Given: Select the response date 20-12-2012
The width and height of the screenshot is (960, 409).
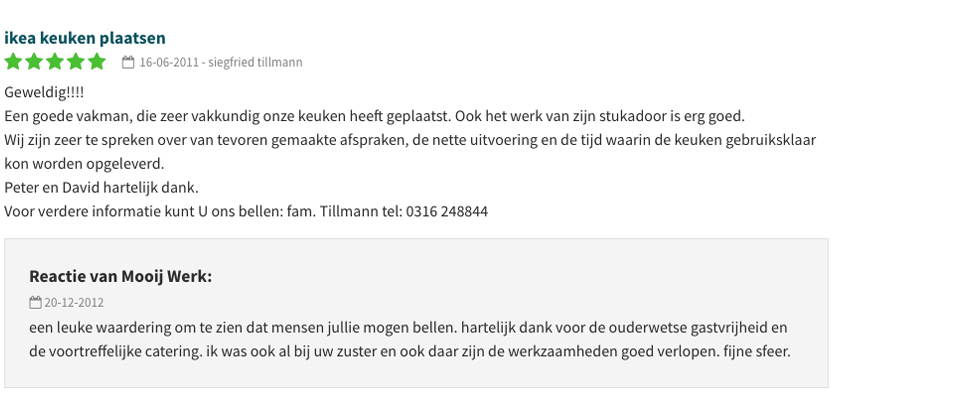Looking at the screenshot, I should coord(74,303).
